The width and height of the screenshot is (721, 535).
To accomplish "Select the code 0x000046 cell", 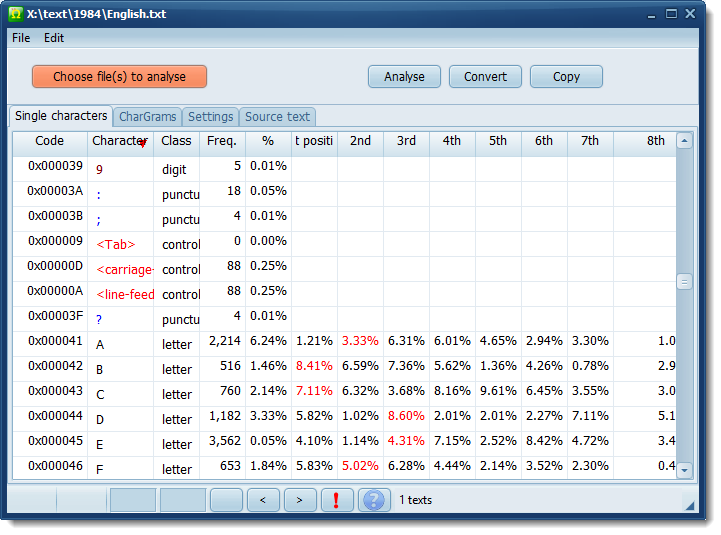I will click(x=50, y=466).
